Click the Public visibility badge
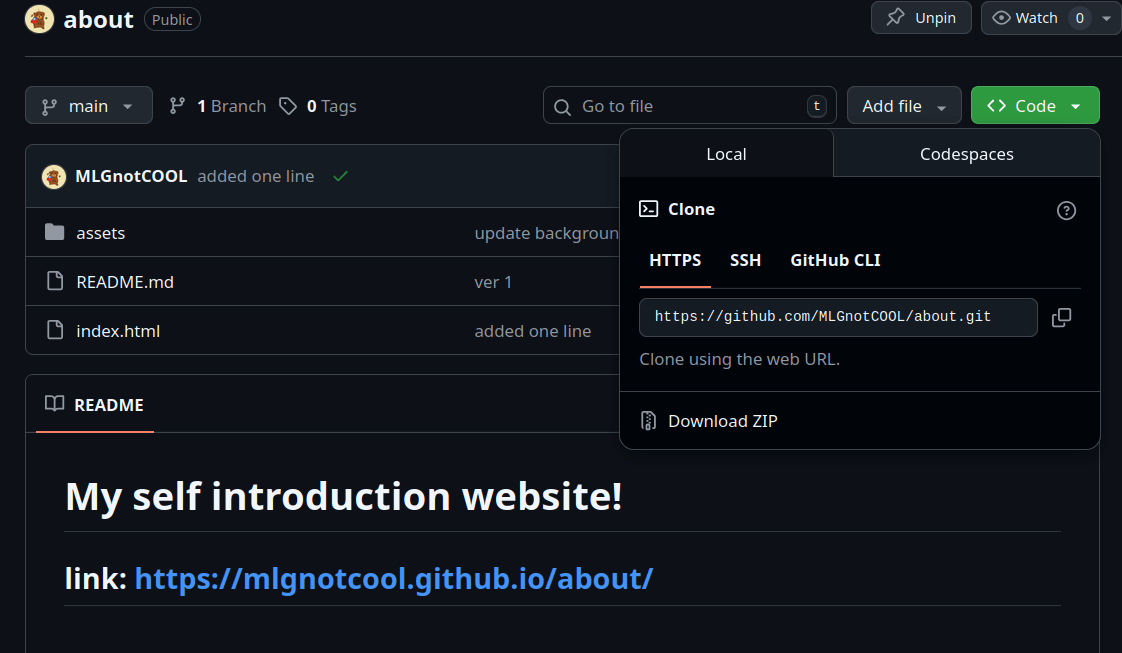 click(172, 19)
